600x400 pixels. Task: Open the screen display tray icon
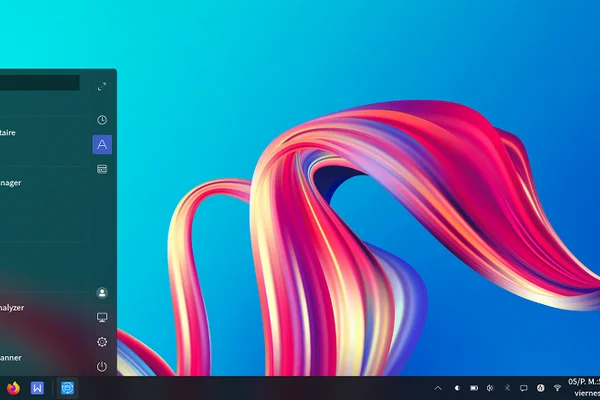pos(523,388)
